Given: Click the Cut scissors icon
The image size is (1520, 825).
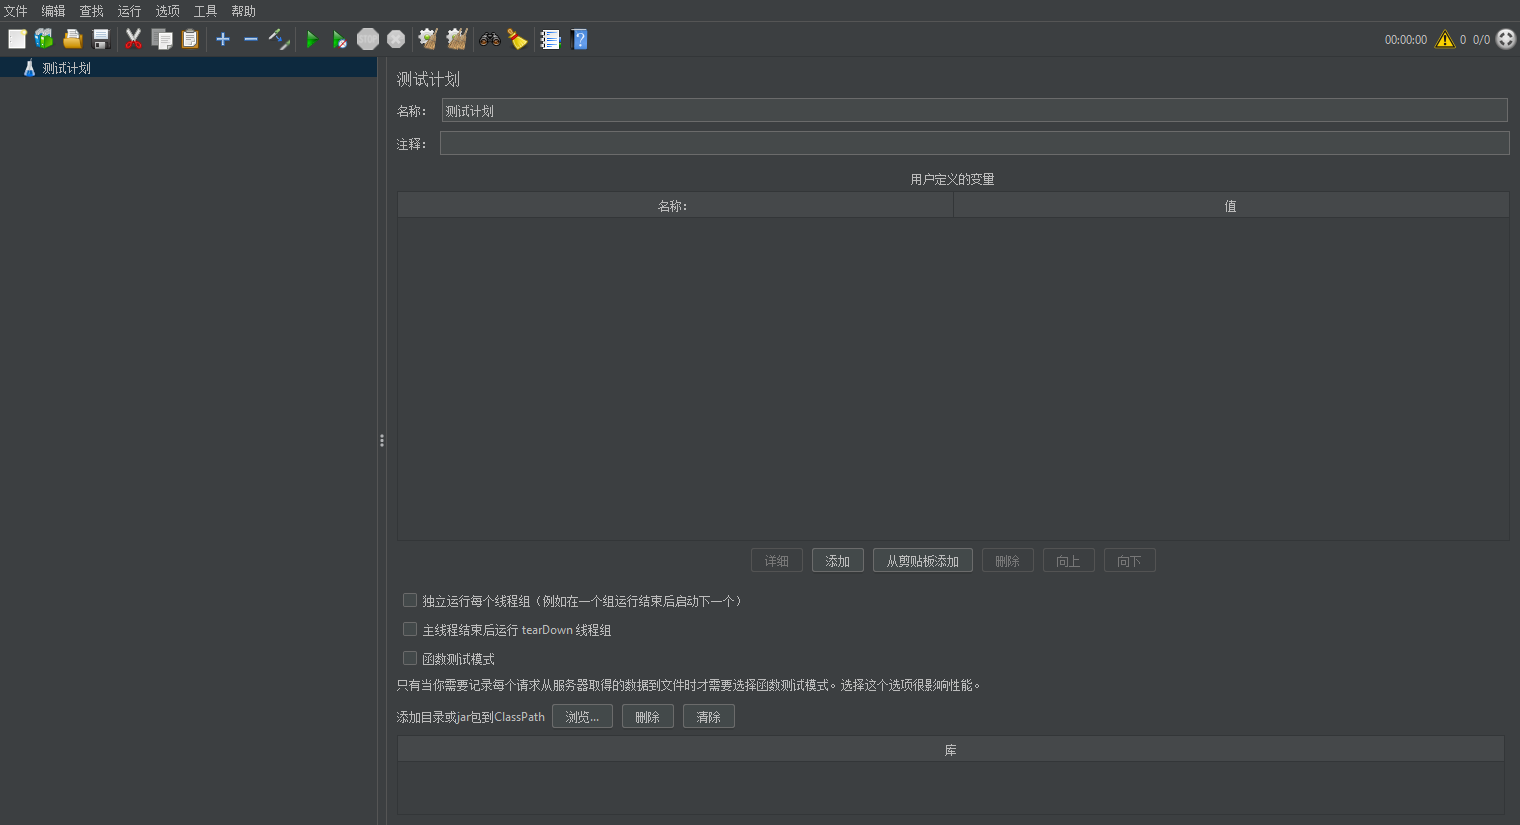Looking at the screenshot, I should 133,39.
